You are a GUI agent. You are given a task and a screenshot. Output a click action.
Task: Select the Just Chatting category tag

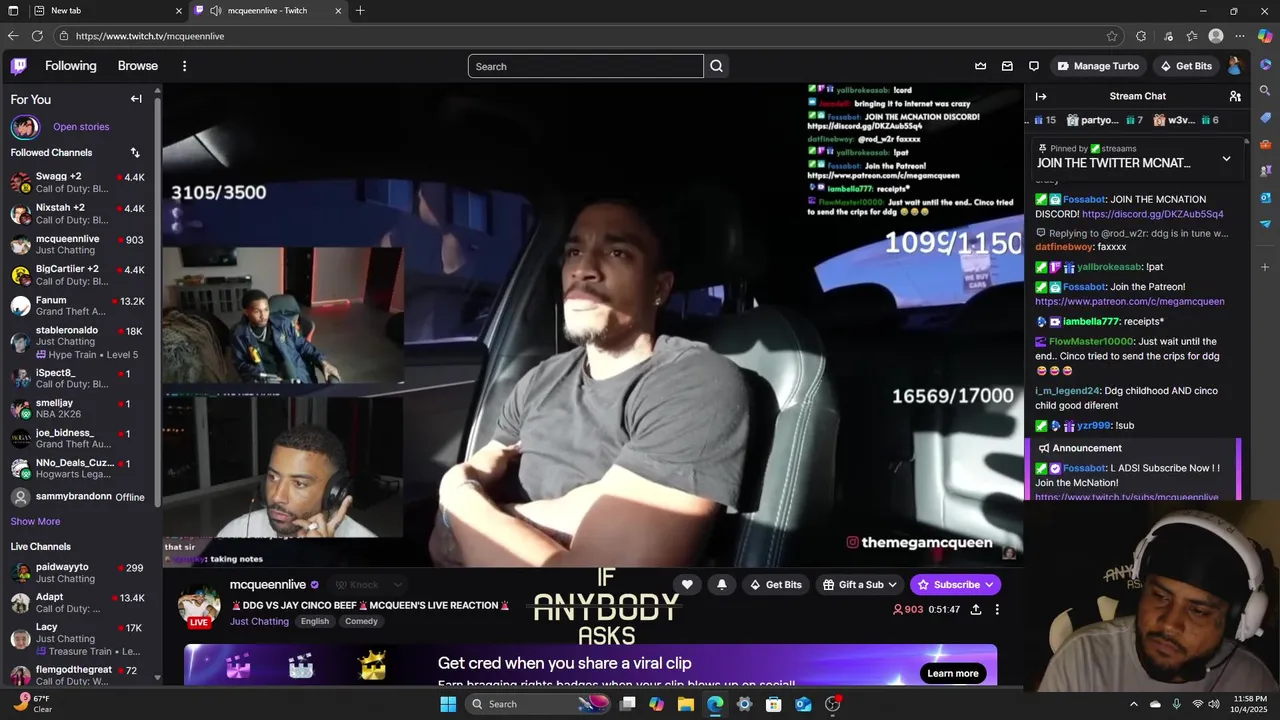click(259, 621)
